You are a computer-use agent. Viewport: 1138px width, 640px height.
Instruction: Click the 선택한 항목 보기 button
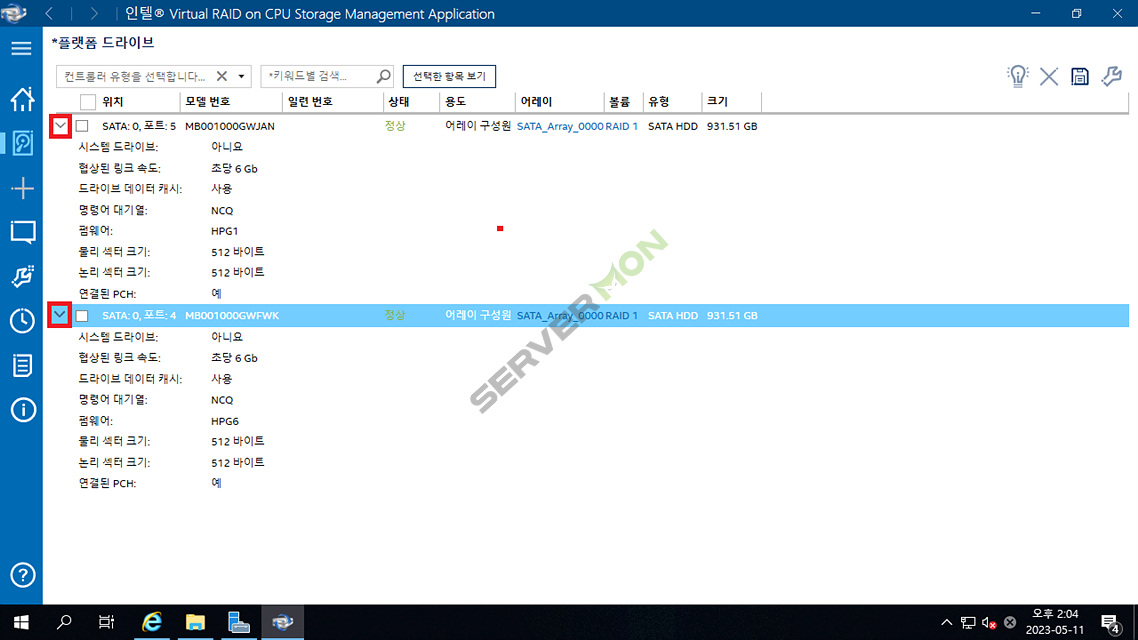[449, 76]
